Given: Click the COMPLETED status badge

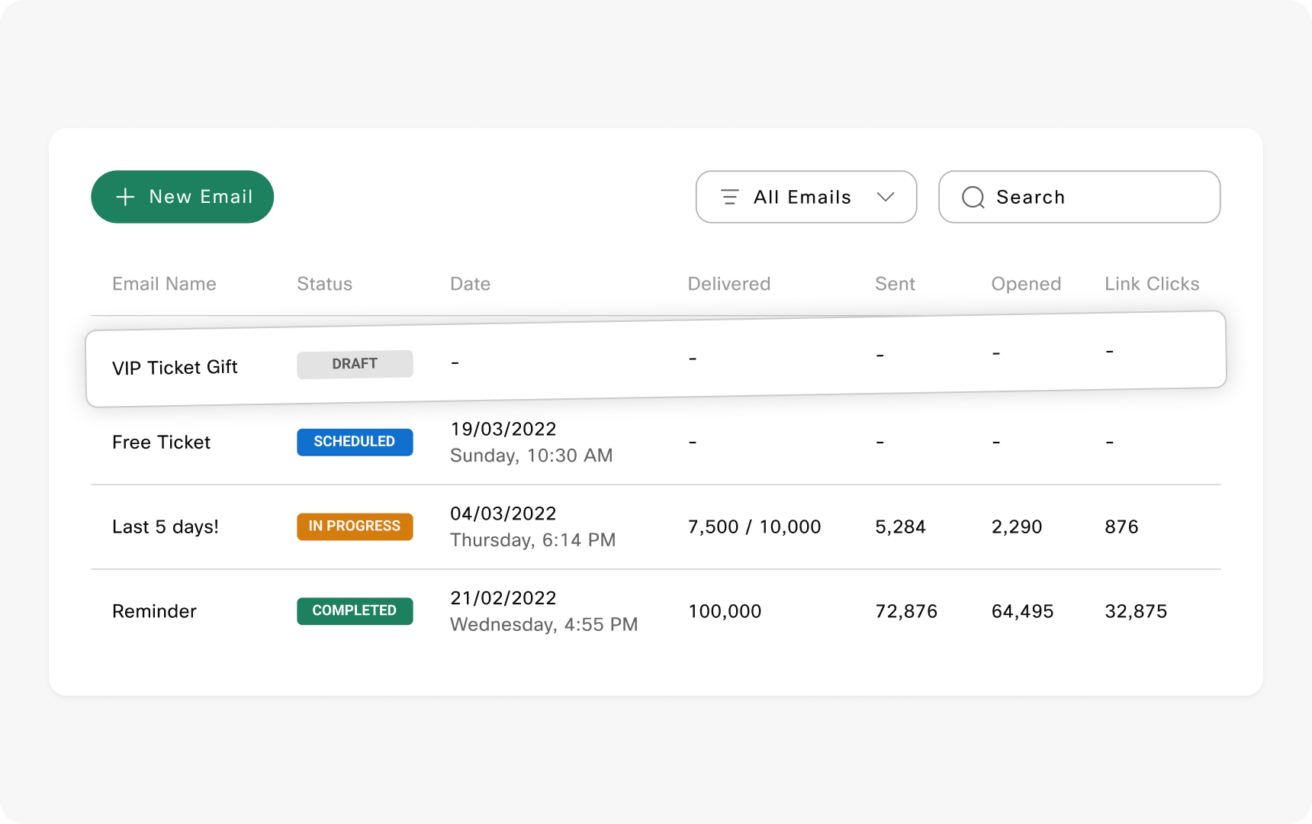Looking at the screenshot, I should (355, 611).
